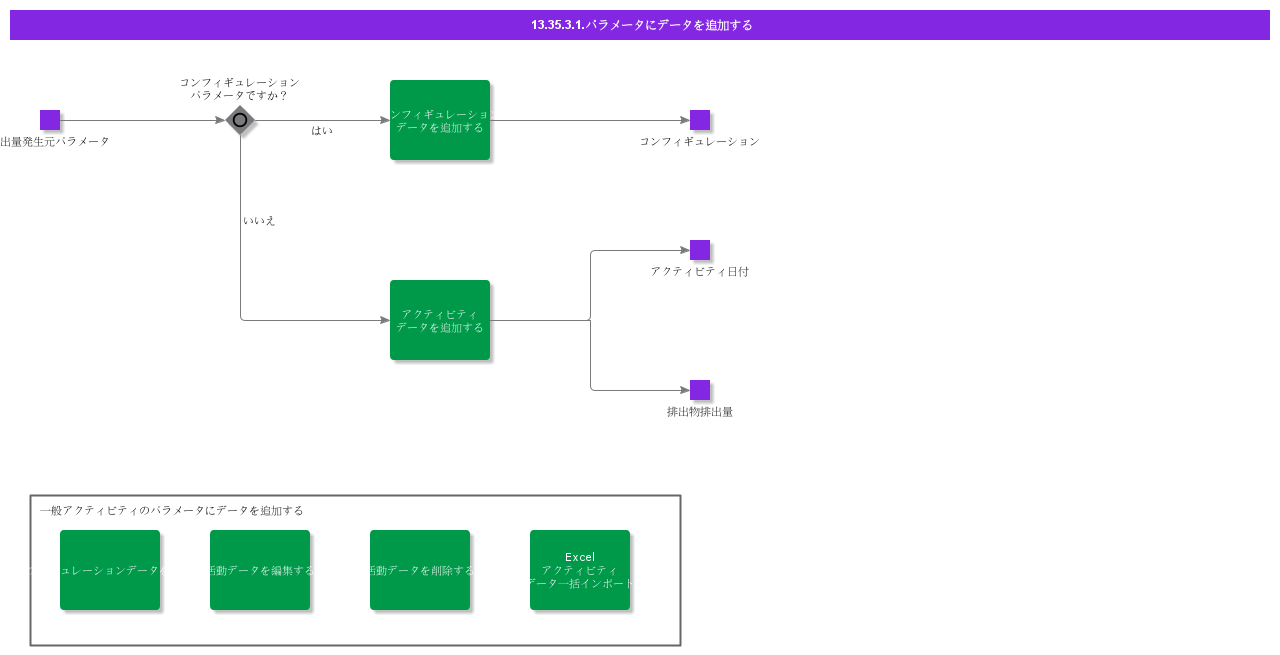Click the purple コンフィギュレーション output square
1280x655 pixels.
700,120
